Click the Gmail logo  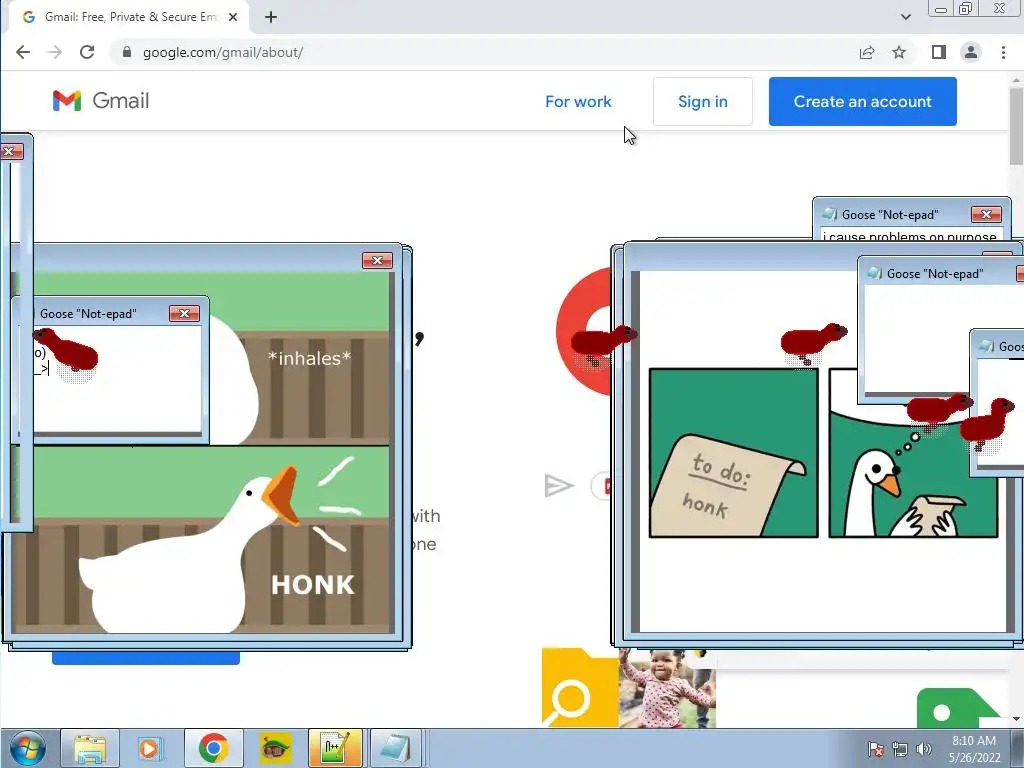pos(101,101)
